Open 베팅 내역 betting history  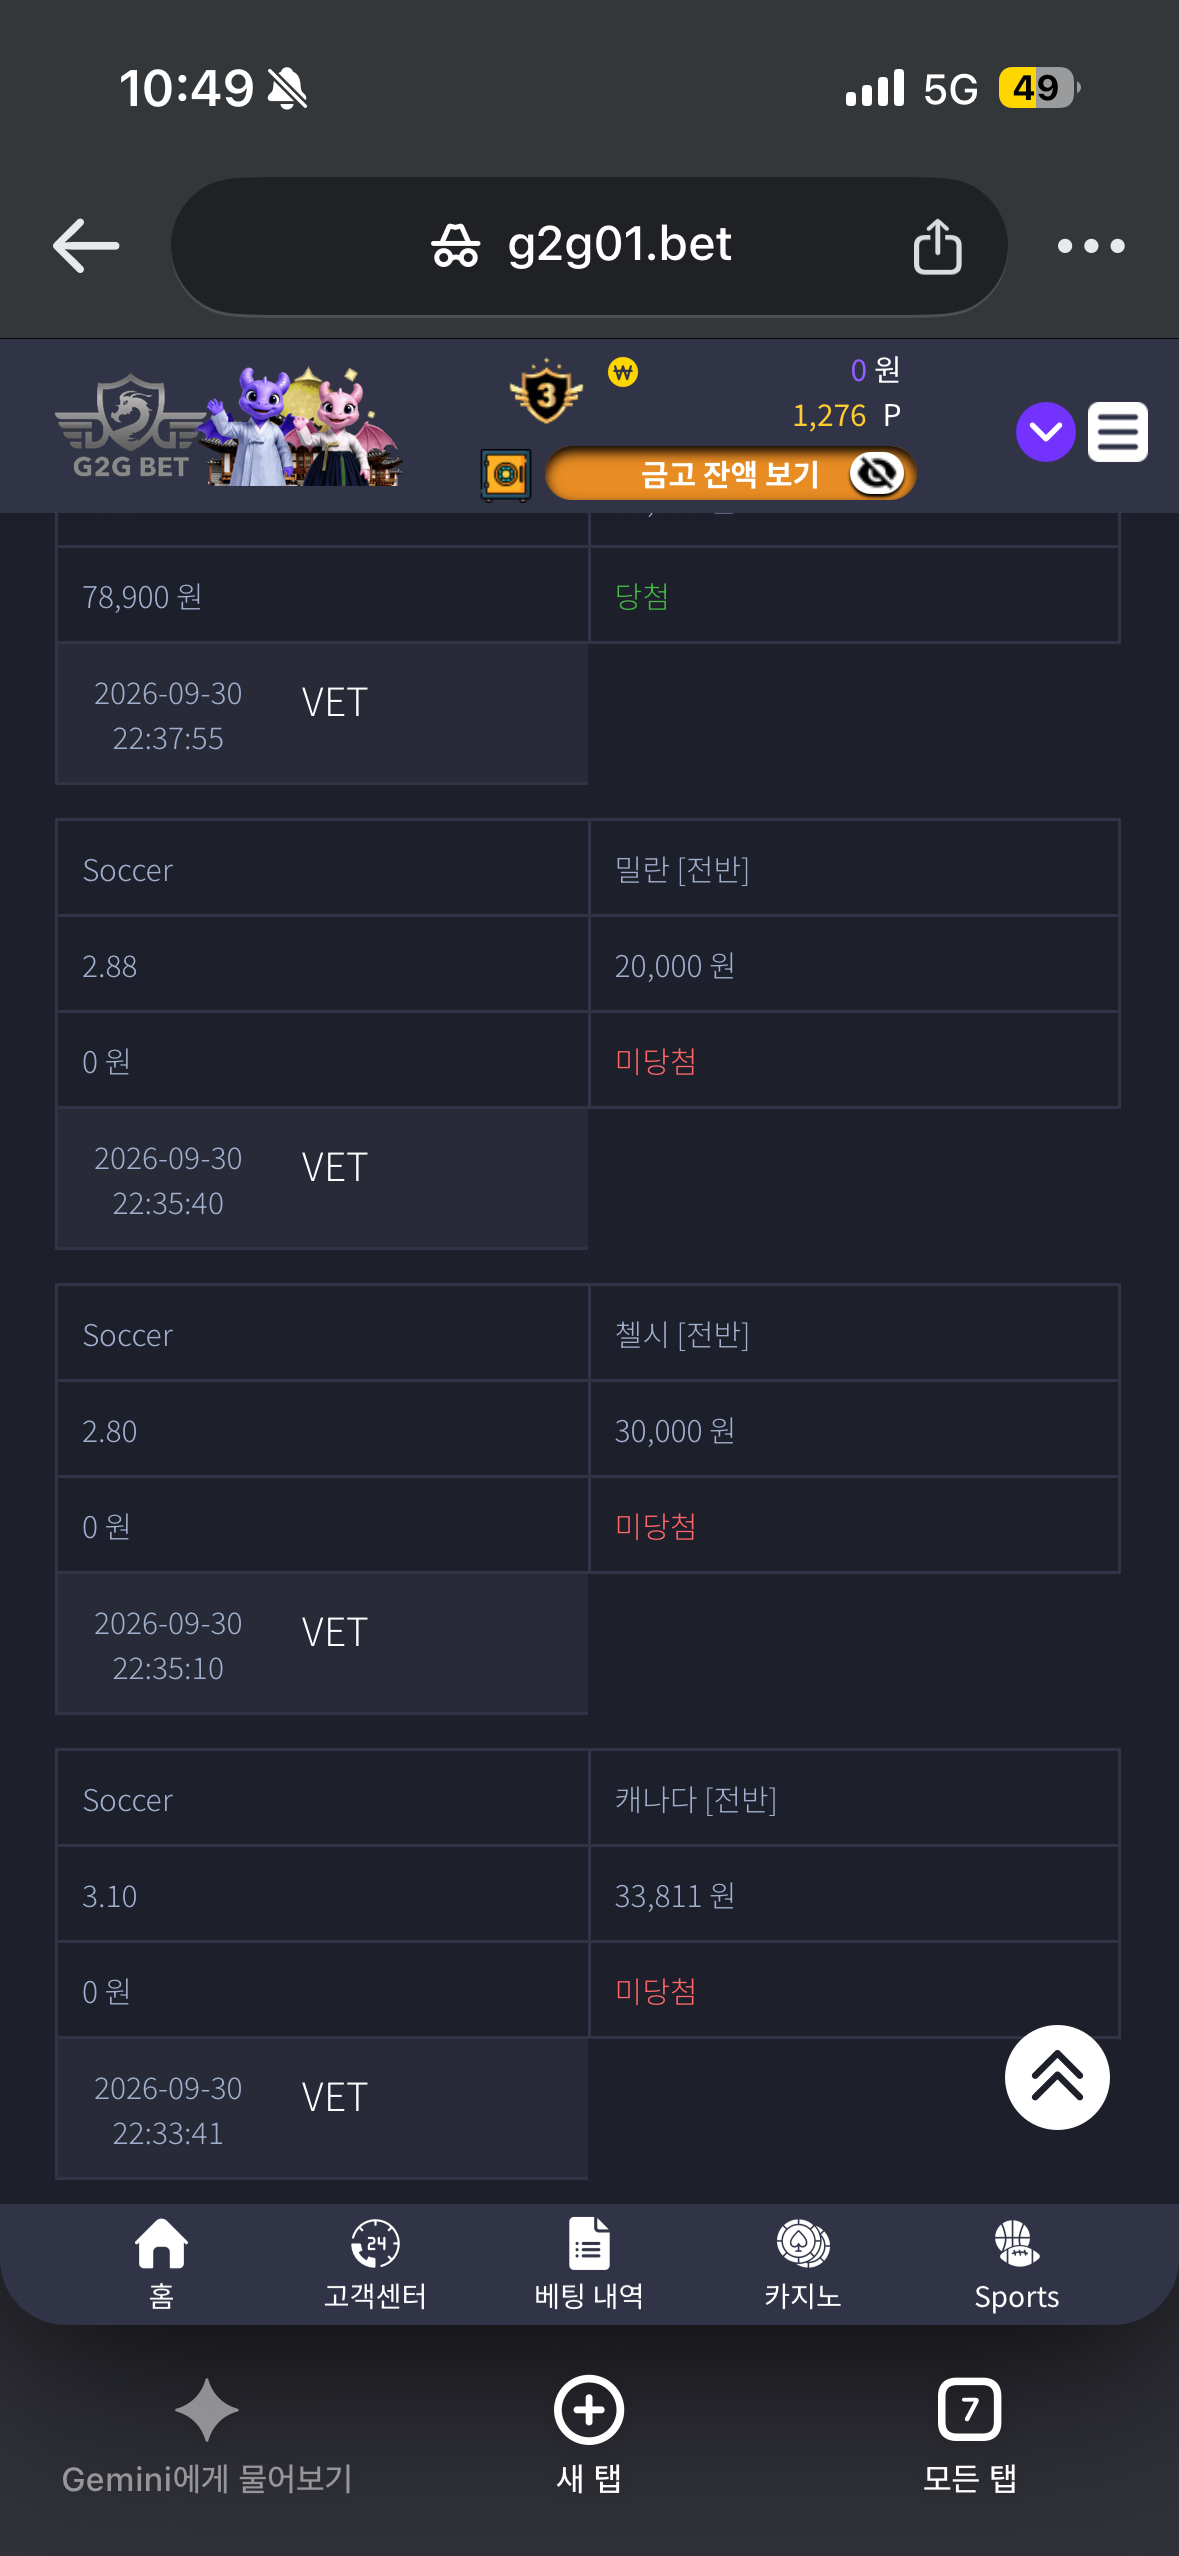(x=589, y=2264)
